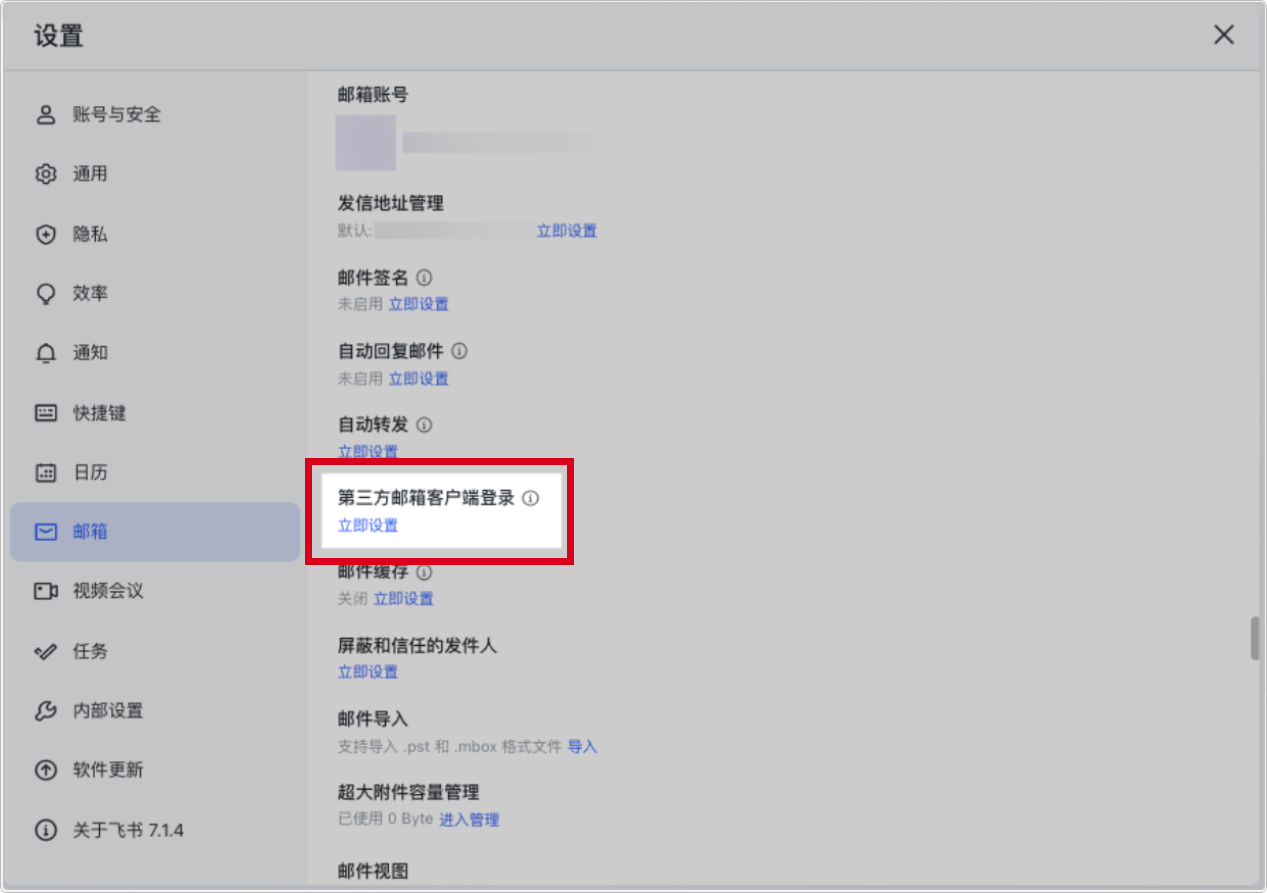1267x893 pixels.
Task: Click the keyboard icon beside 快捷键
Action: 46,413
